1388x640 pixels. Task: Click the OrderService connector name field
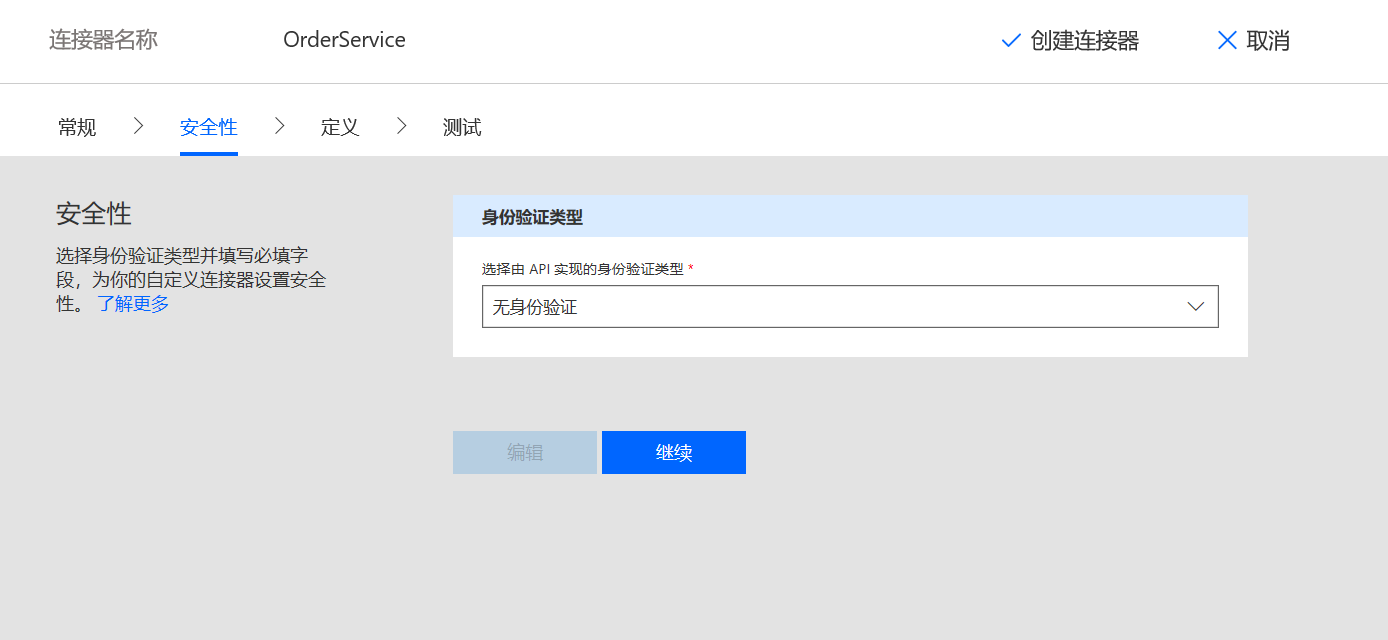click(344, 40)
